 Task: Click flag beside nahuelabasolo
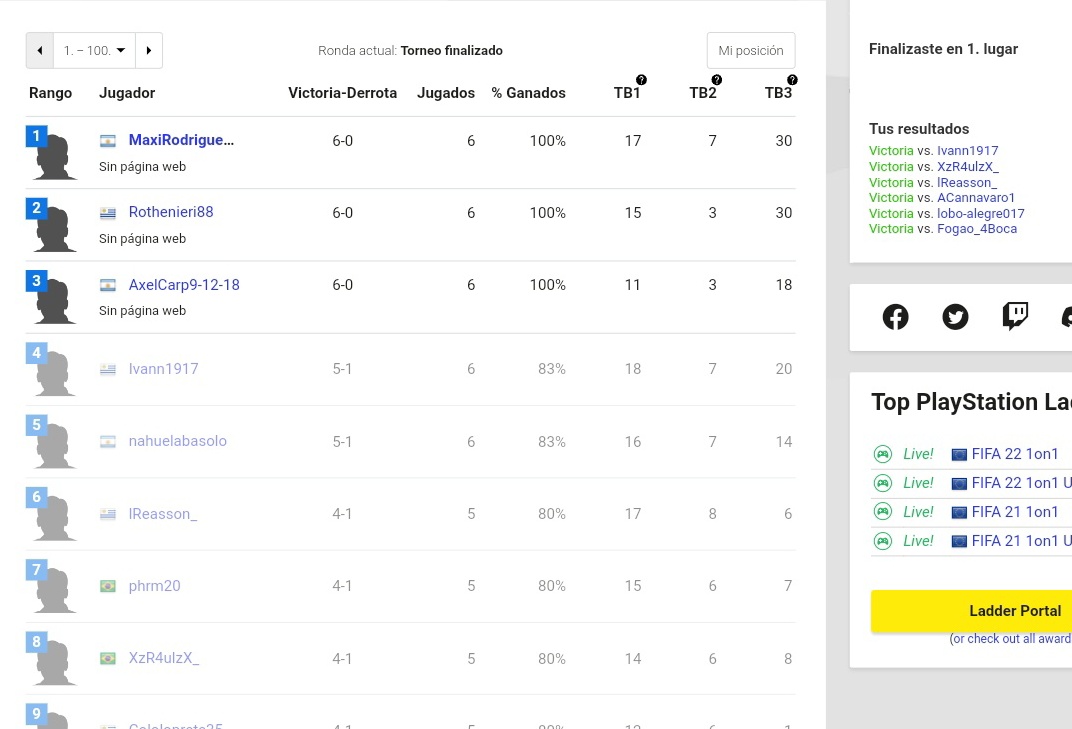pos(108,442)
